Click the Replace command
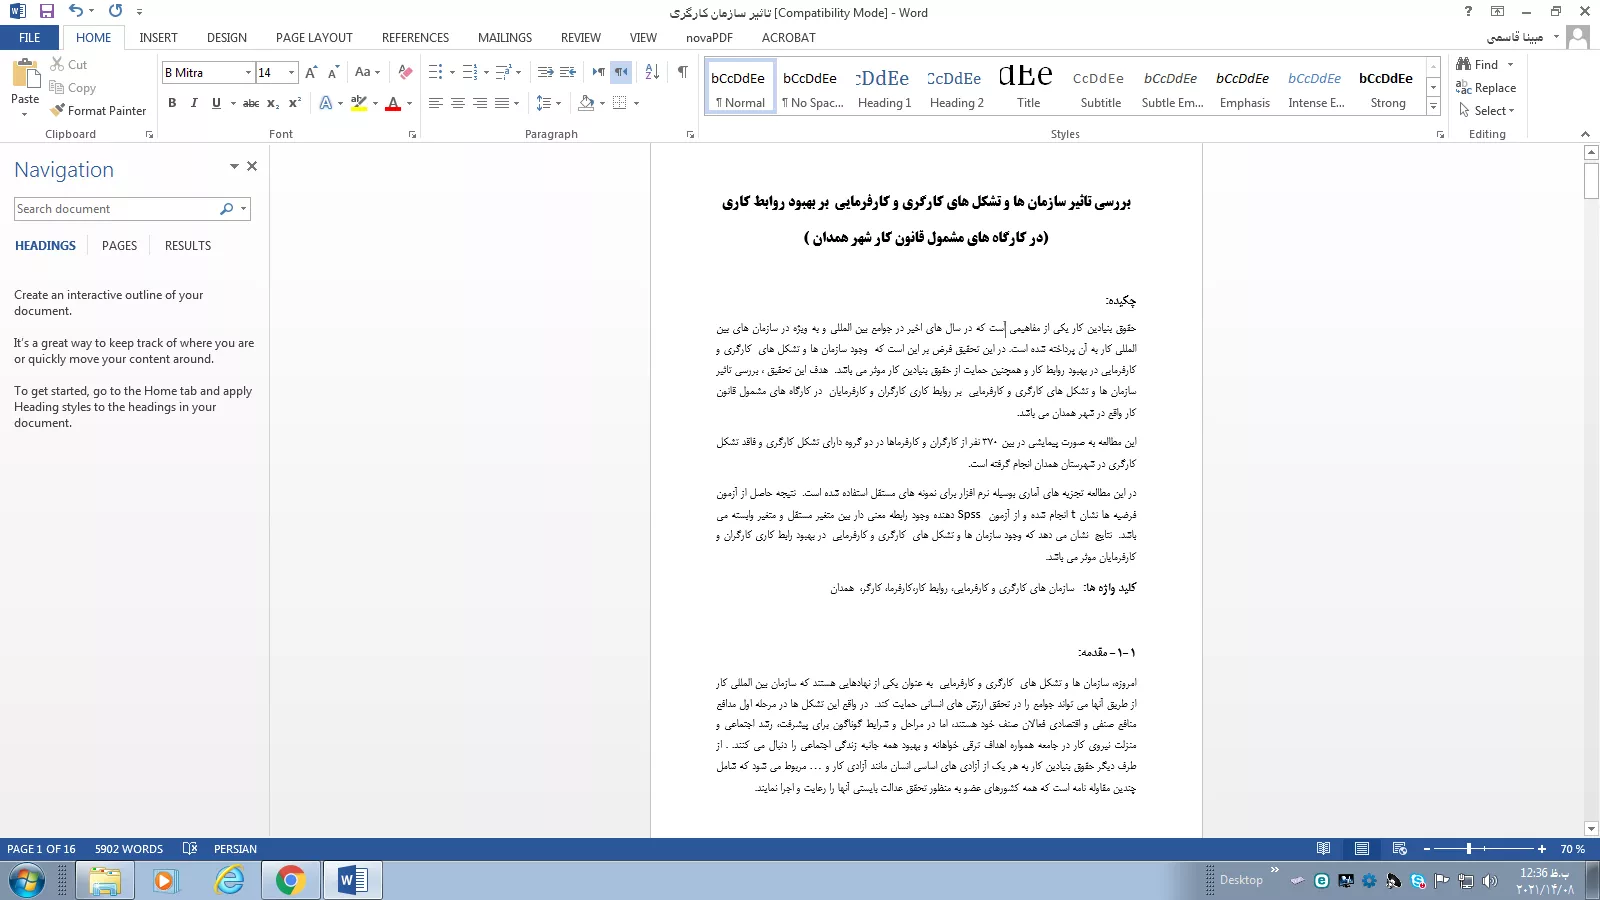 click(1486, 88)
